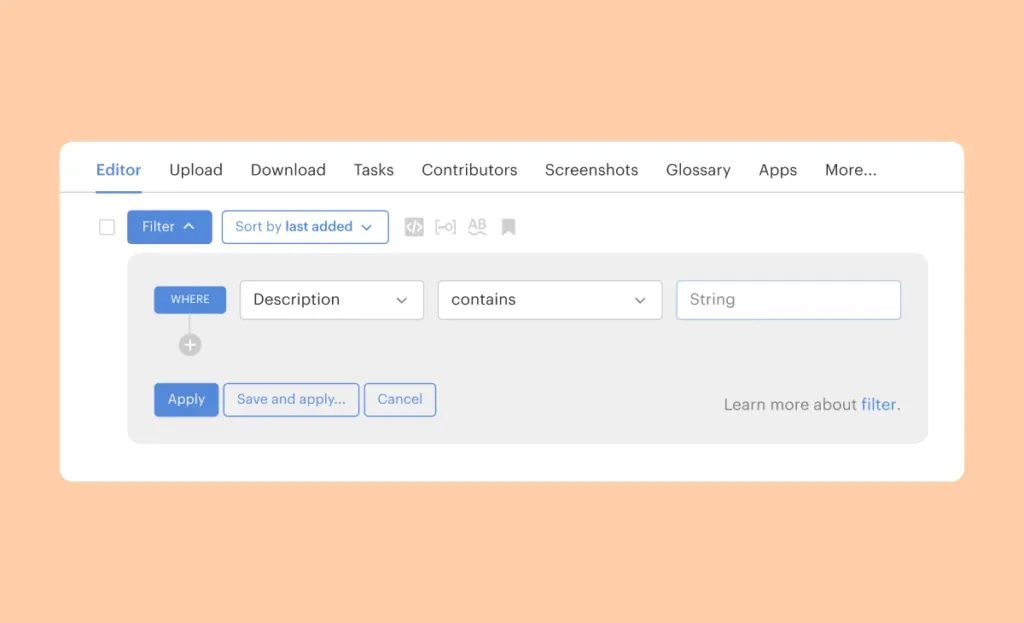Viewport: 1024px width, 623px height.
Task: Open the Download tab
Action: [288, 170]
